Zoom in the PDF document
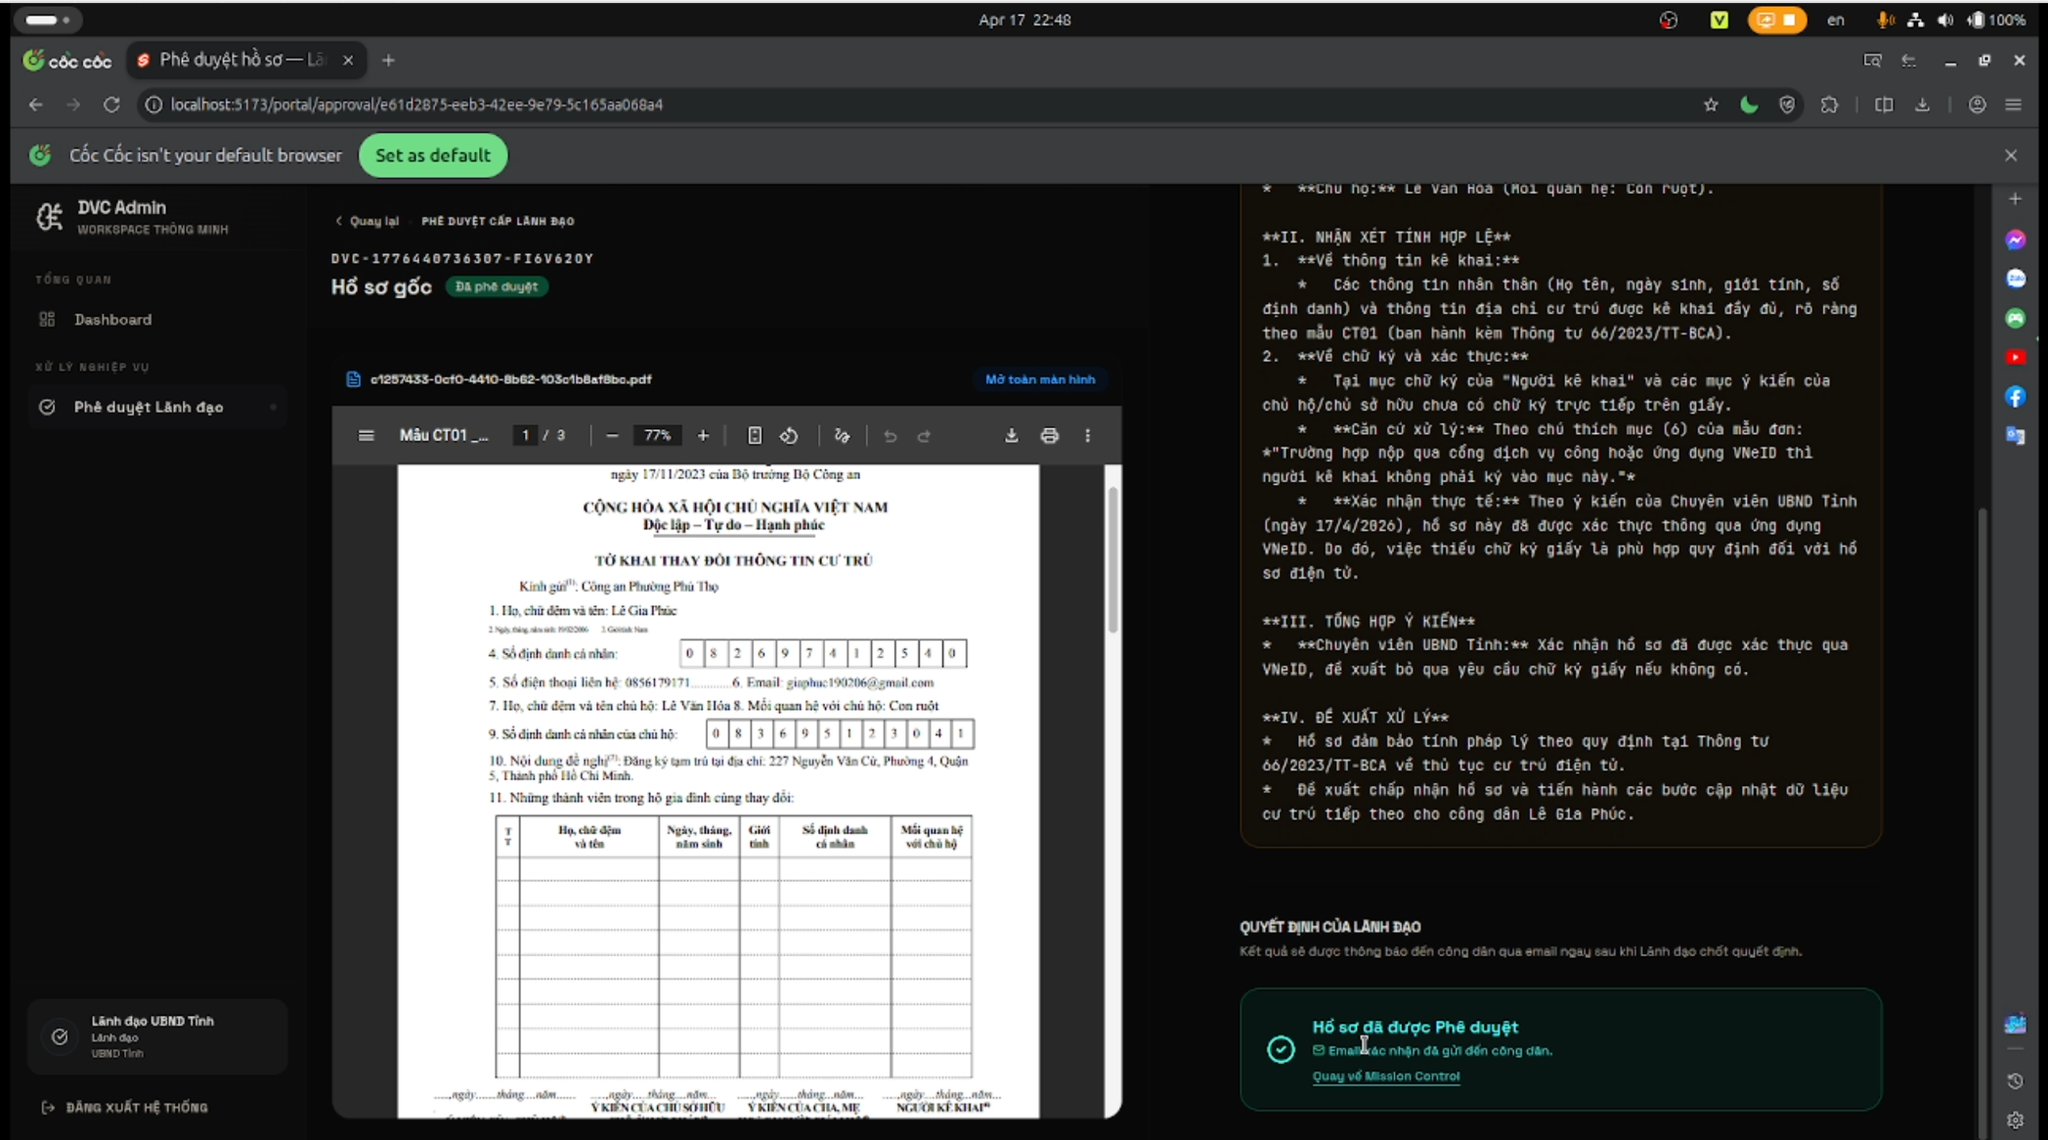This screenshot has width=2048, height=1140. tap(703, 436)
